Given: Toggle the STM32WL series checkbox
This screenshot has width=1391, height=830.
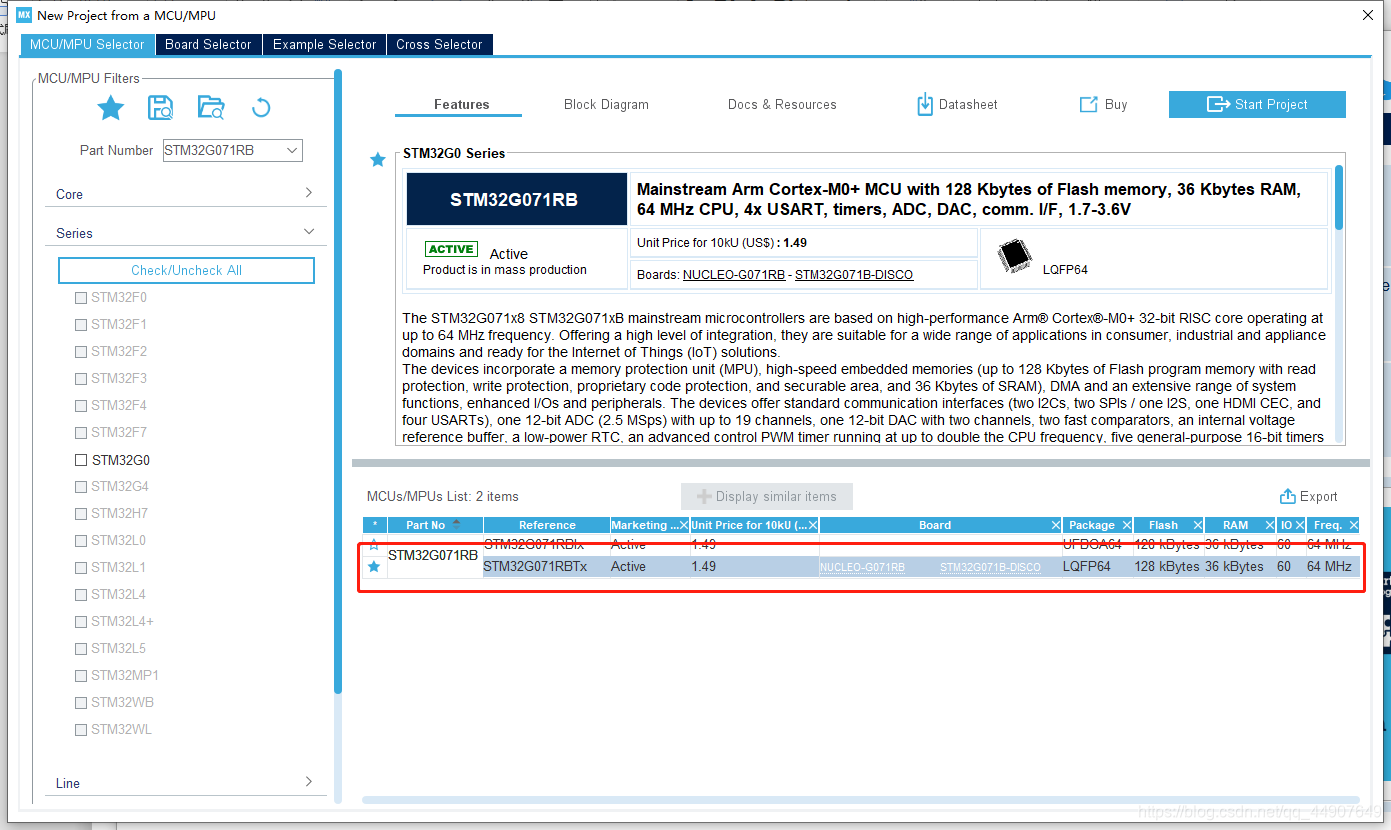Looking at the screenshot, I should 80,730.
